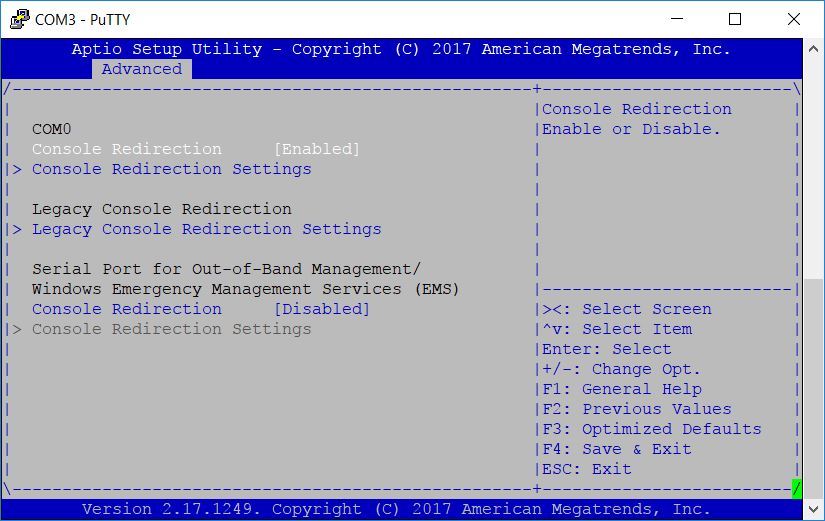Viewport: 825px width, 521px height.
Task: Minimize the COM3 PuTTY window
Action: [x=677, y=19]
